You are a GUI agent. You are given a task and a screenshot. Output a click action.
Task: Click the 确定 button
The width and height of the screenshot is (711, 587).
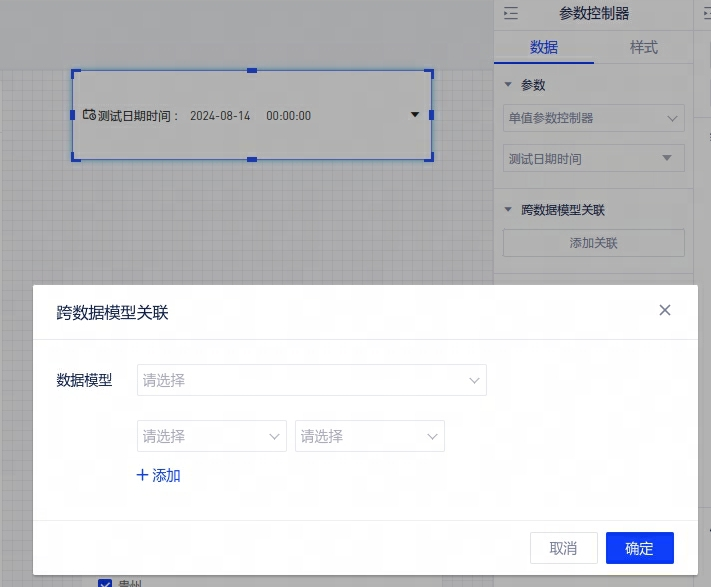(639, 548)
